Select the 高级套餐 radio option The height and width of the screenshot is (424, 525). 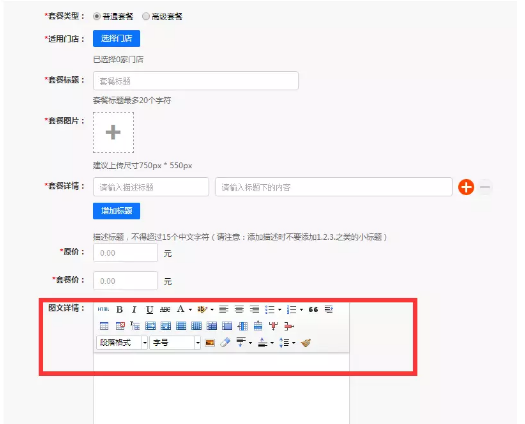pyautogui.click(x=146, y=16)
